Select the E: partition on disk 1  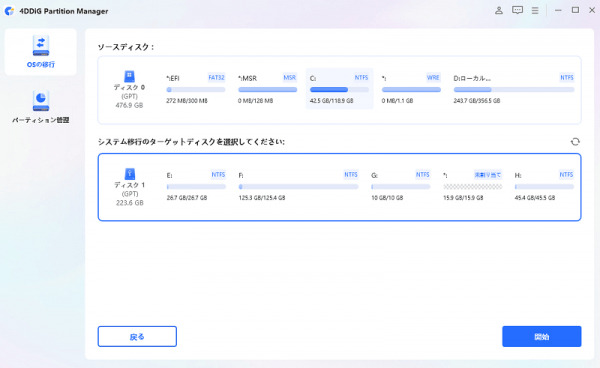196,186
